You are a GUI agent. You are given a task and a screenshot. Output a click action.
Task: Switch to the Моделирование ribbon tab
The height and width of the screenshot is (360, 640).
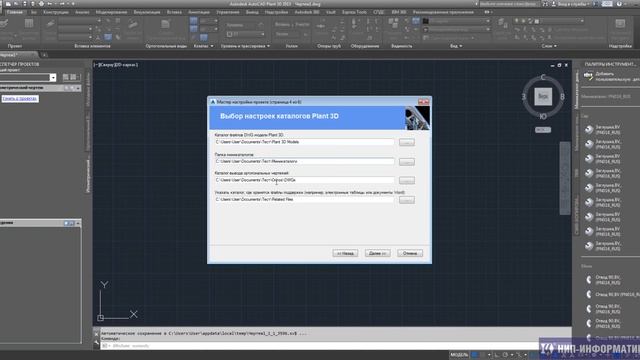(x=111, y=12)
